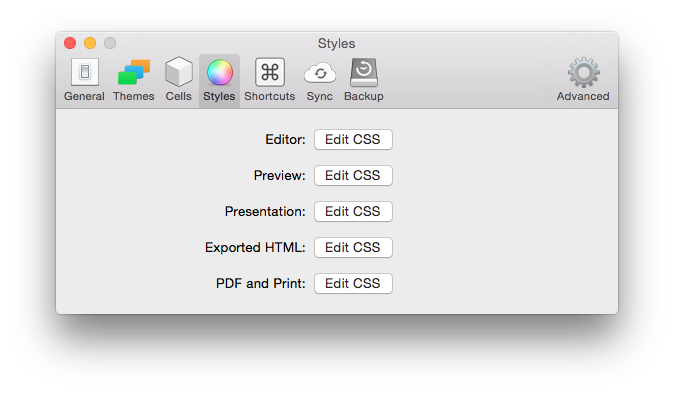Screen dimensions: 674x394
Task: Switch to the Themes pane icon
Action: pyautogui.click(x=134, y=72)
